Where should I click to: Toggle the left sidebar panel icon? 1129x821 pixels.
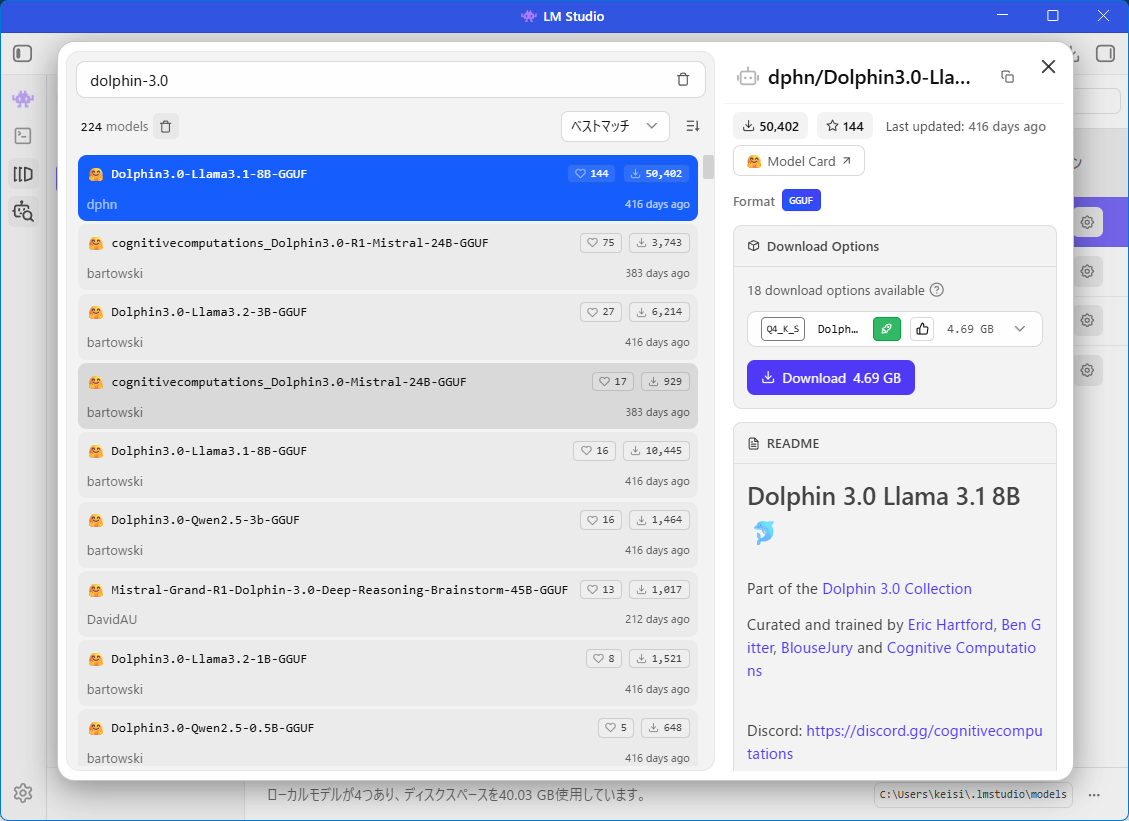(23, 53)
